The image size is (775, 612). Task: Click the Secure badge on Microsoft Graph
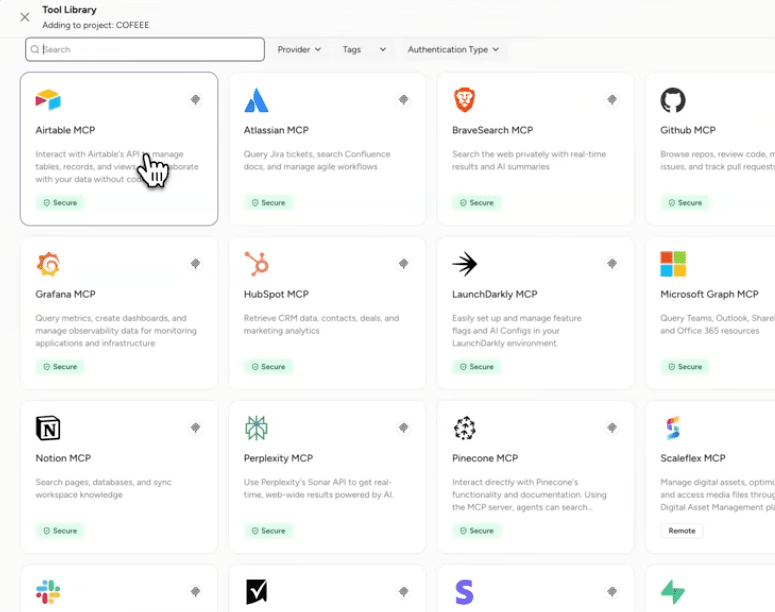click(685, 367)
